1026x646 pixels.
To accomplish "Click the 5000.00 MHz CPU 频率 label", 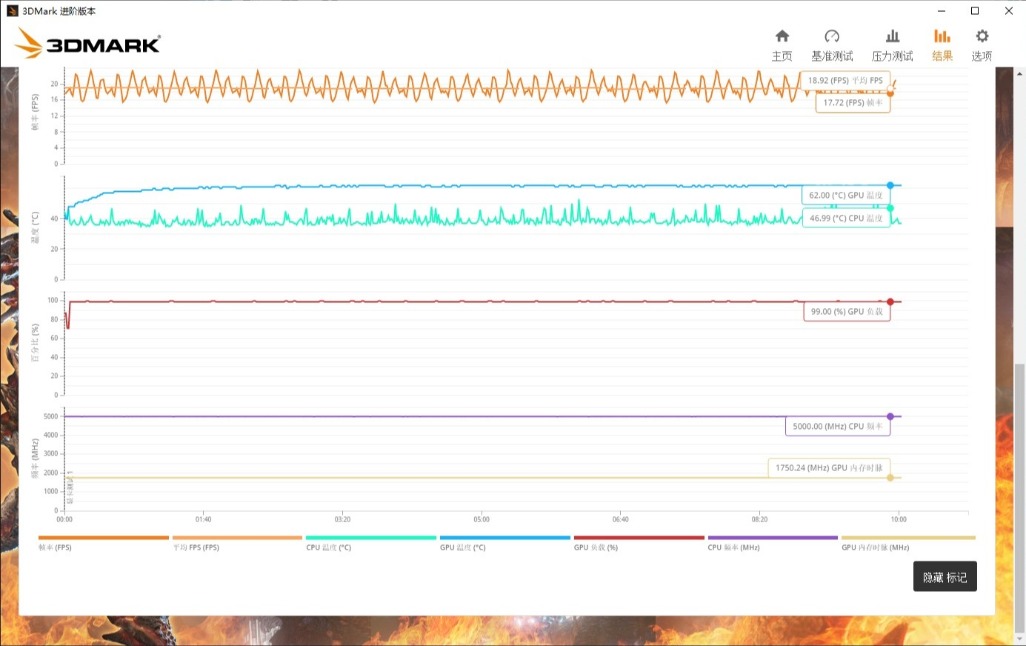I will [x=838, y=427].
